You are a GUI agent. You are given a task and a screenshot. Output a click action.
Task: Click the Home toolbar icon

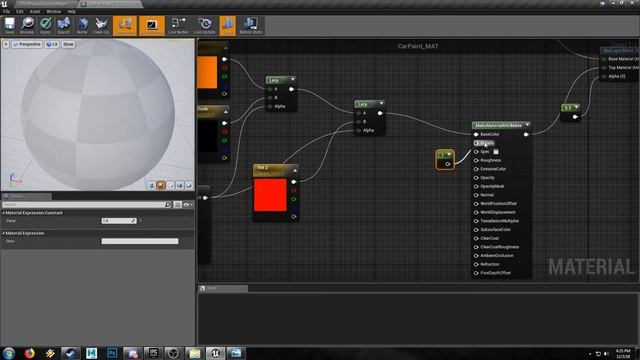pos(82,25)
